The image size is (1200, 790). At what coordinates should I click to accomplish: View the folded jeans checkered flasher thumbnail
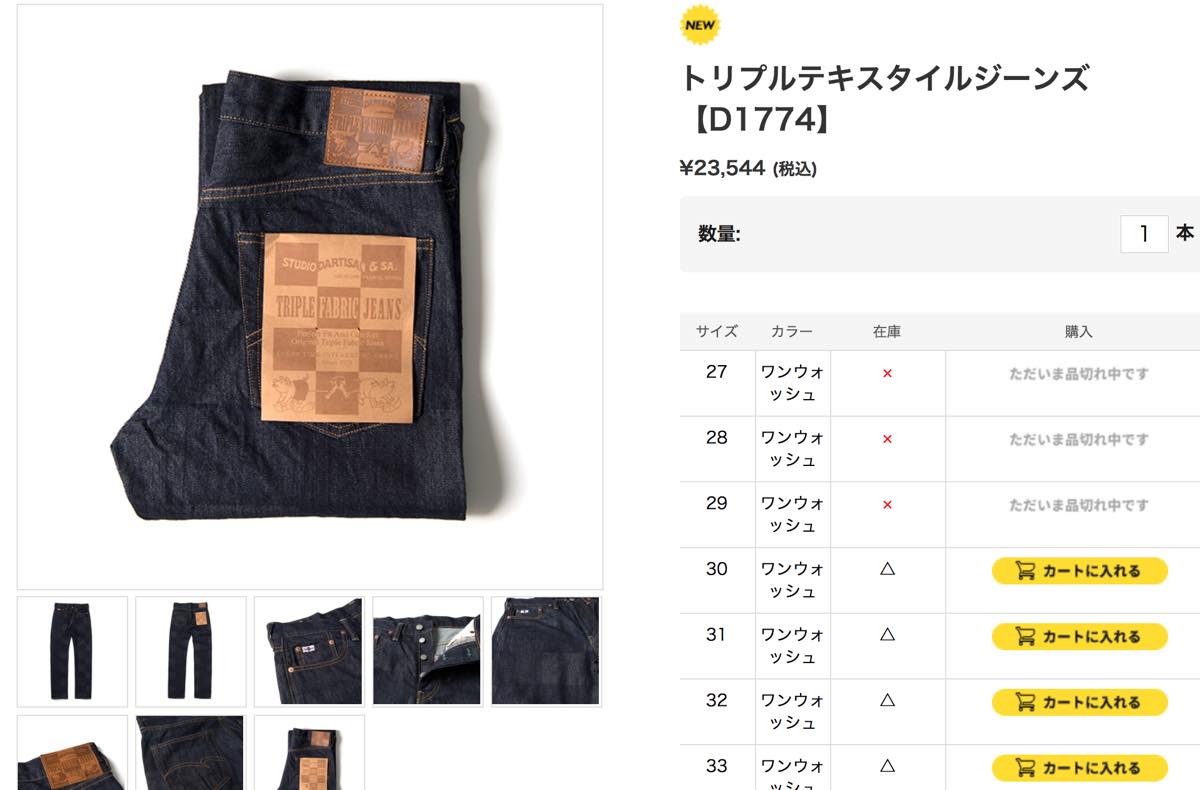(x=309, y=753)
